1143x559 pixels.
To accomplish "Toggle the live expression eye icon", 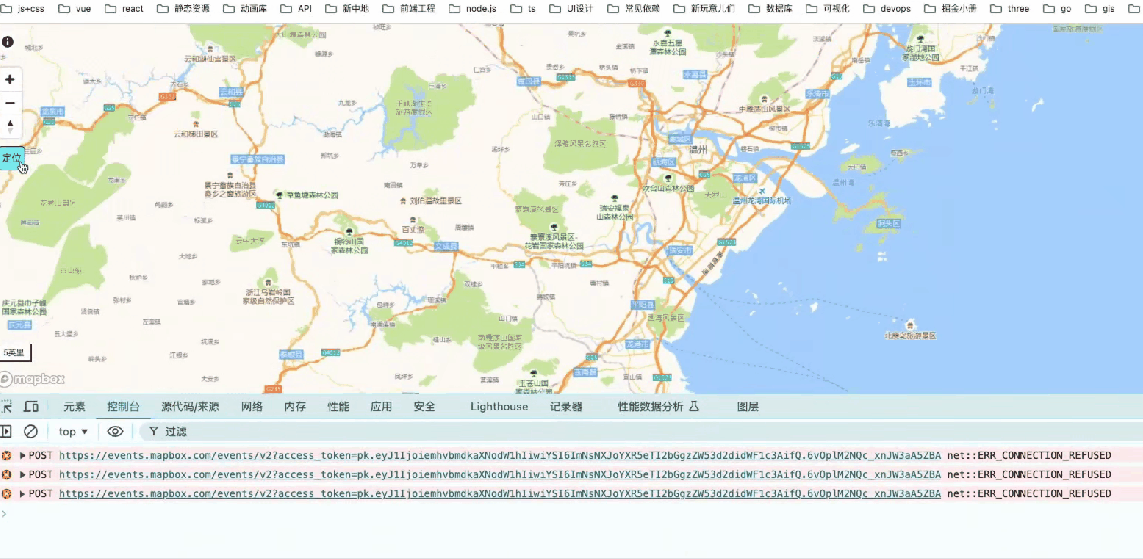I will (115, 431).
